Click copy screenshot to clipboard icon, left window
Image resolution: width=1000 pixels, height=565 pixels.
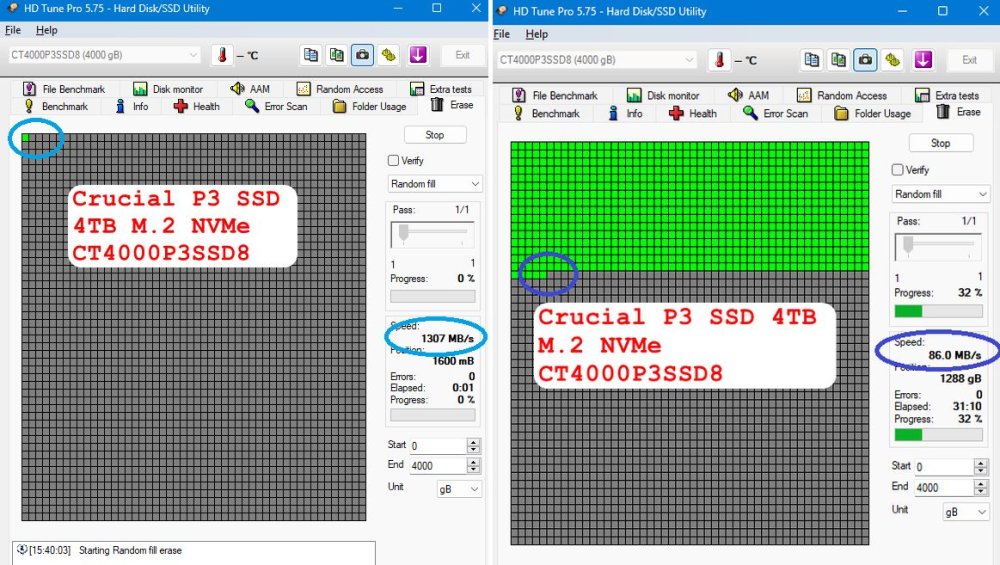pyautogui.click(x=336, y=55)
